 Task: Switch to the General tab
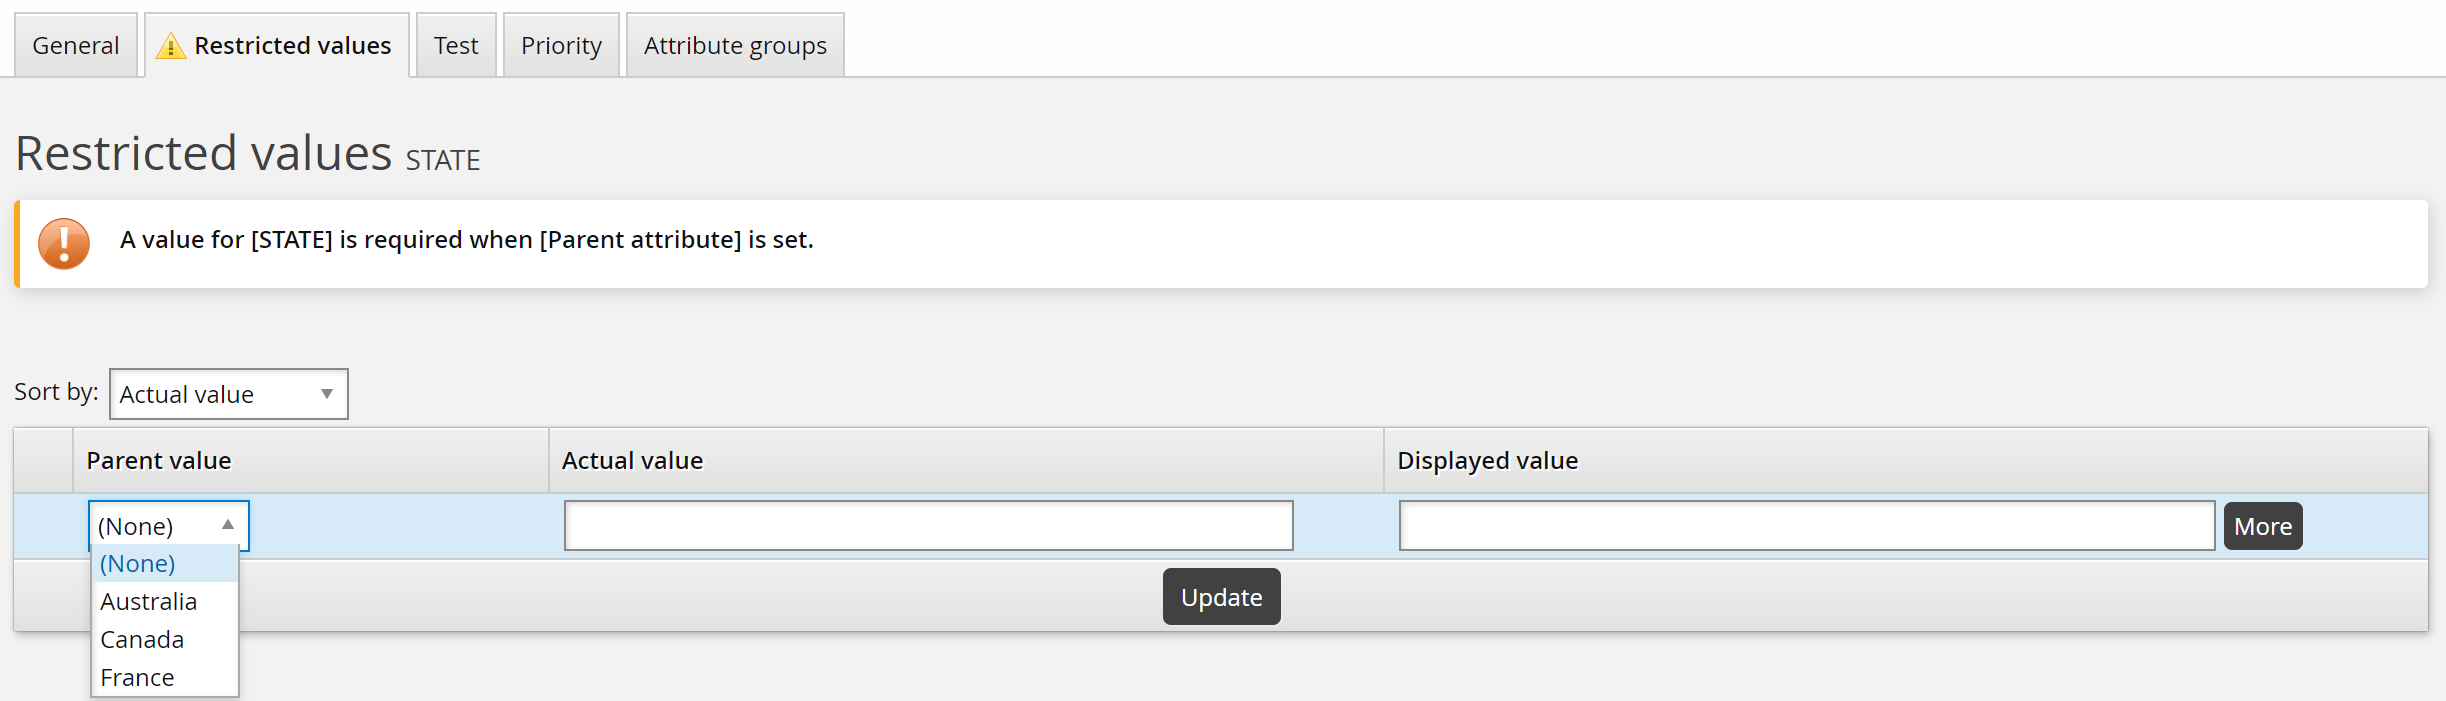pos(76,46)
